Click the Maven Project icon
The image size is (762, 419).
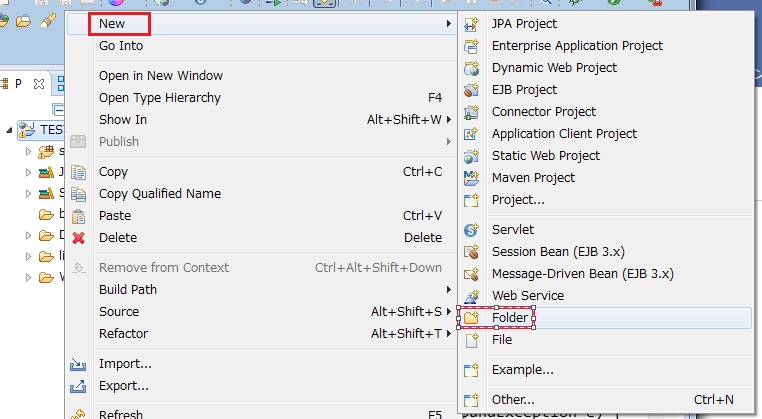(472, 178)
